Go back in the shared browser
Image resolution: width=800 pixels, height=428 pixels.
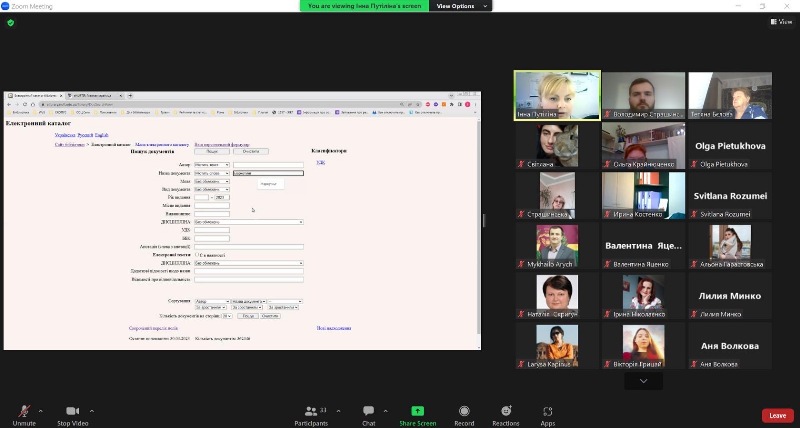[x=9, y=104]
